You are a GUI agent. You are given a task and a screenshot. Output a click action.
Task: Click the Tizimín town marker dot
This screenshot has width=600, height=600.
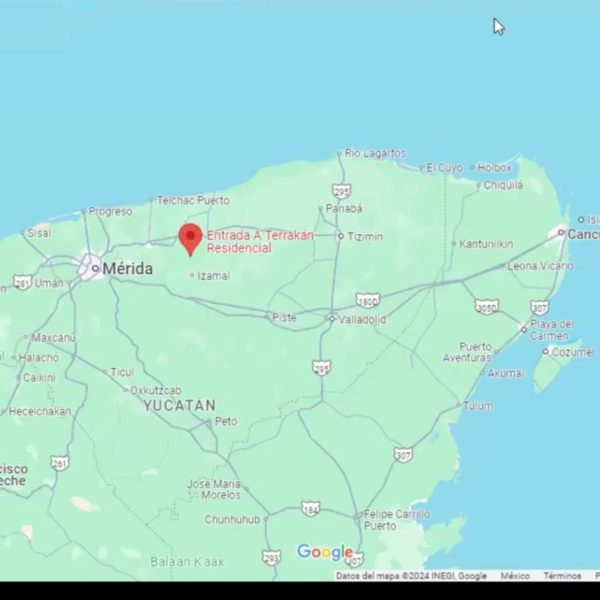341,236
